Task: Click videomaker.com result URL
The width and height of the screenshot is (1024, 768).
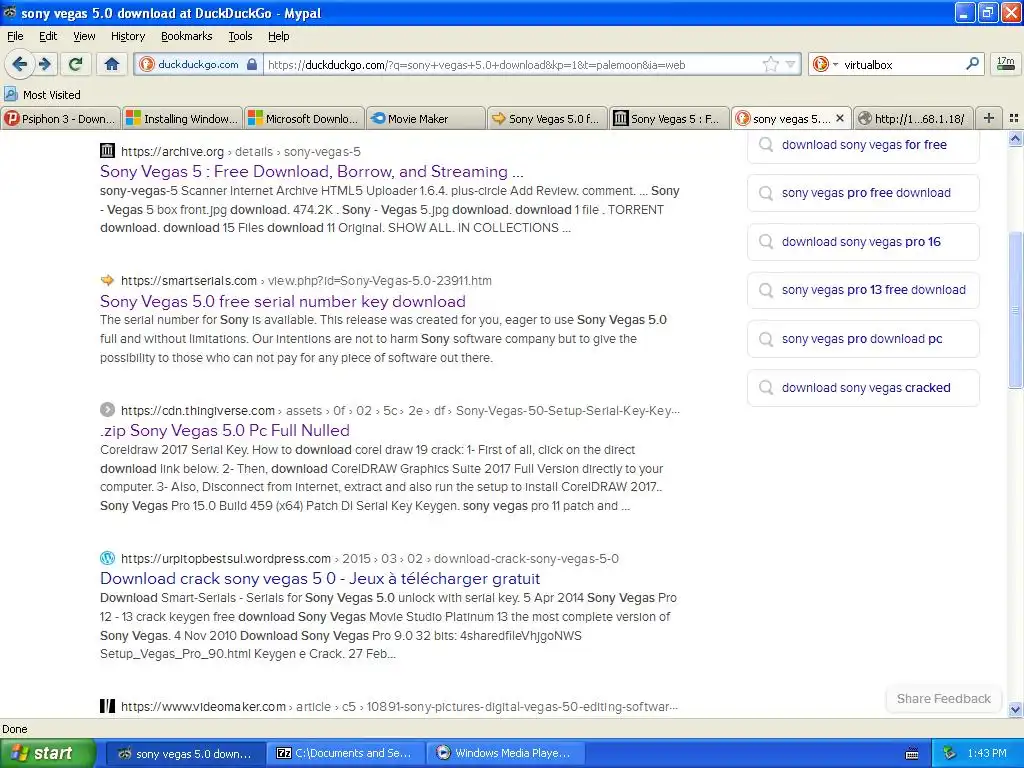Action: (399, 706)
